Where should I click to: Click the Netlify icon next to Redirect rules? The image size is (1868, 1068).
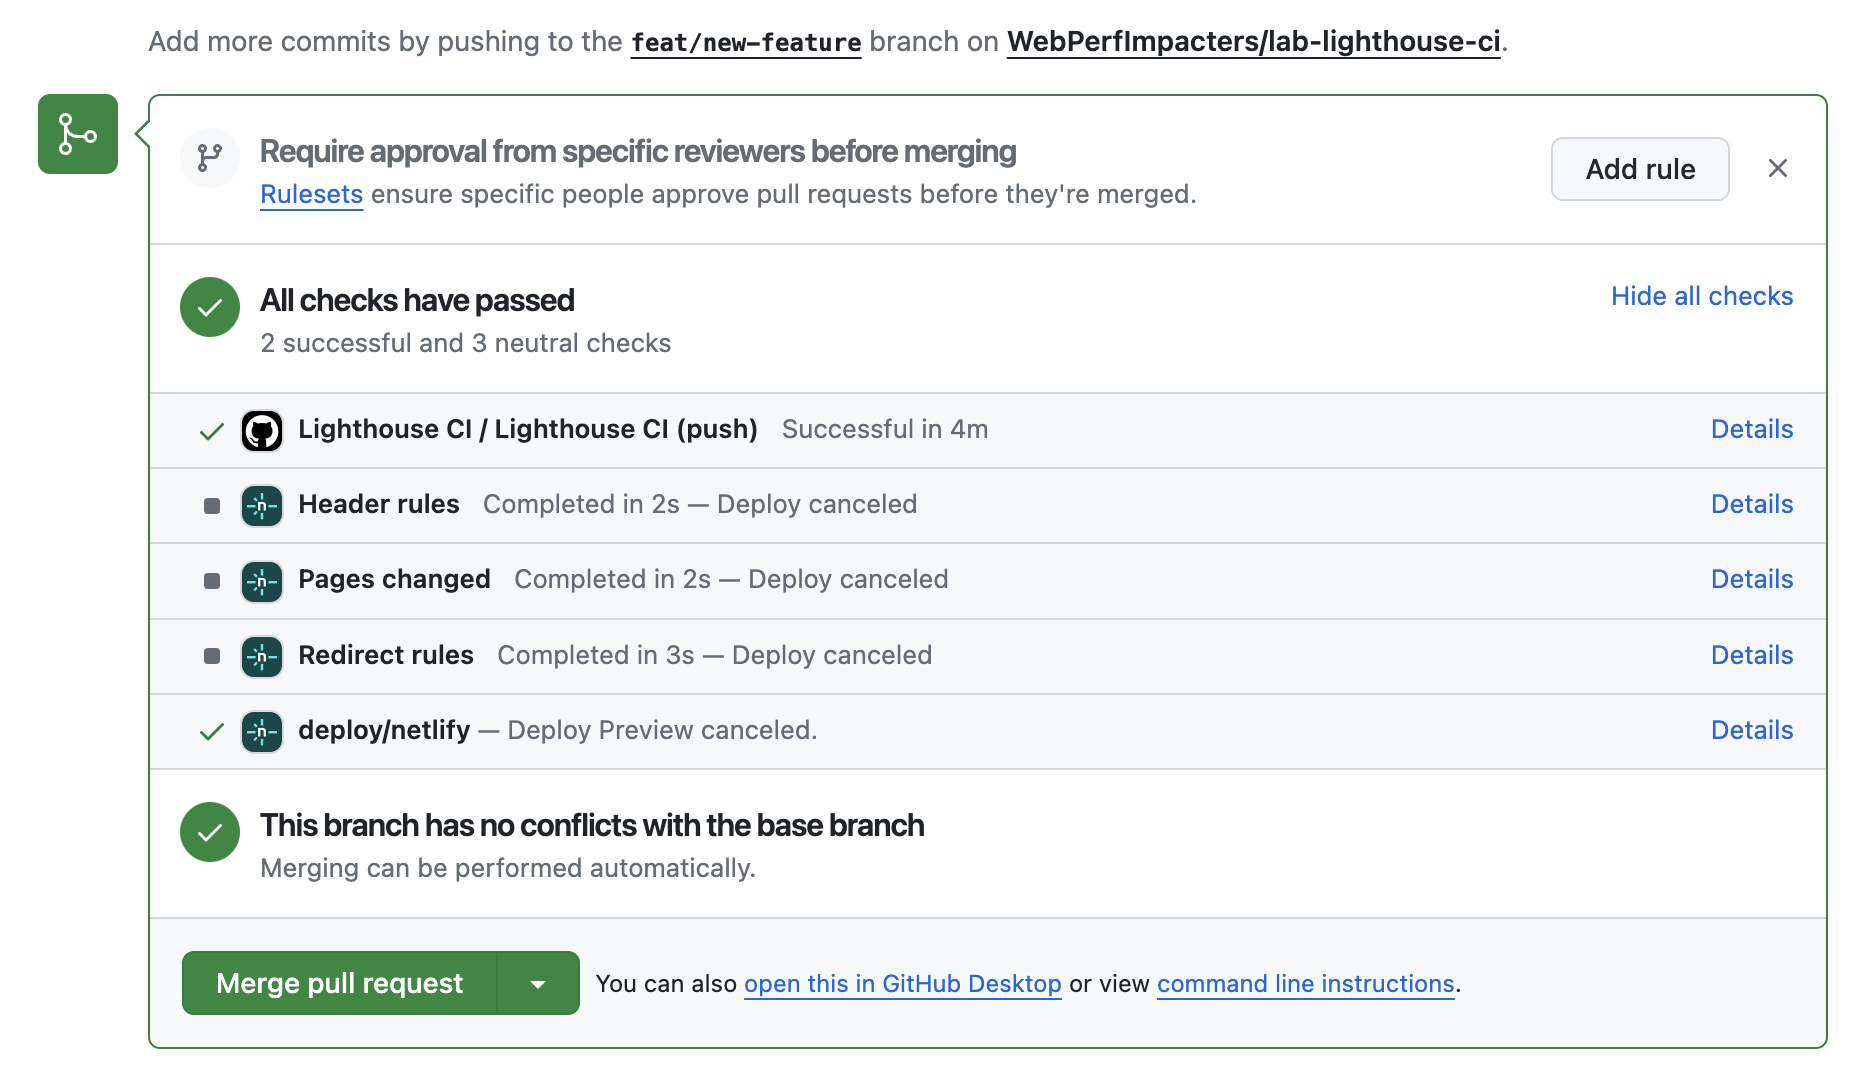tap(262, 657)
